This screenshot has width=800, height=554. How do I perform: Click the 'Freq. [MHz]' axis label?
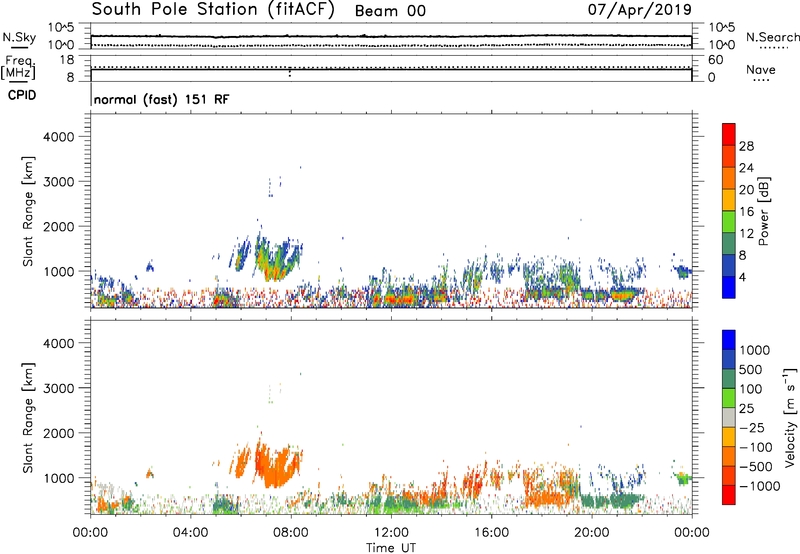18,68
